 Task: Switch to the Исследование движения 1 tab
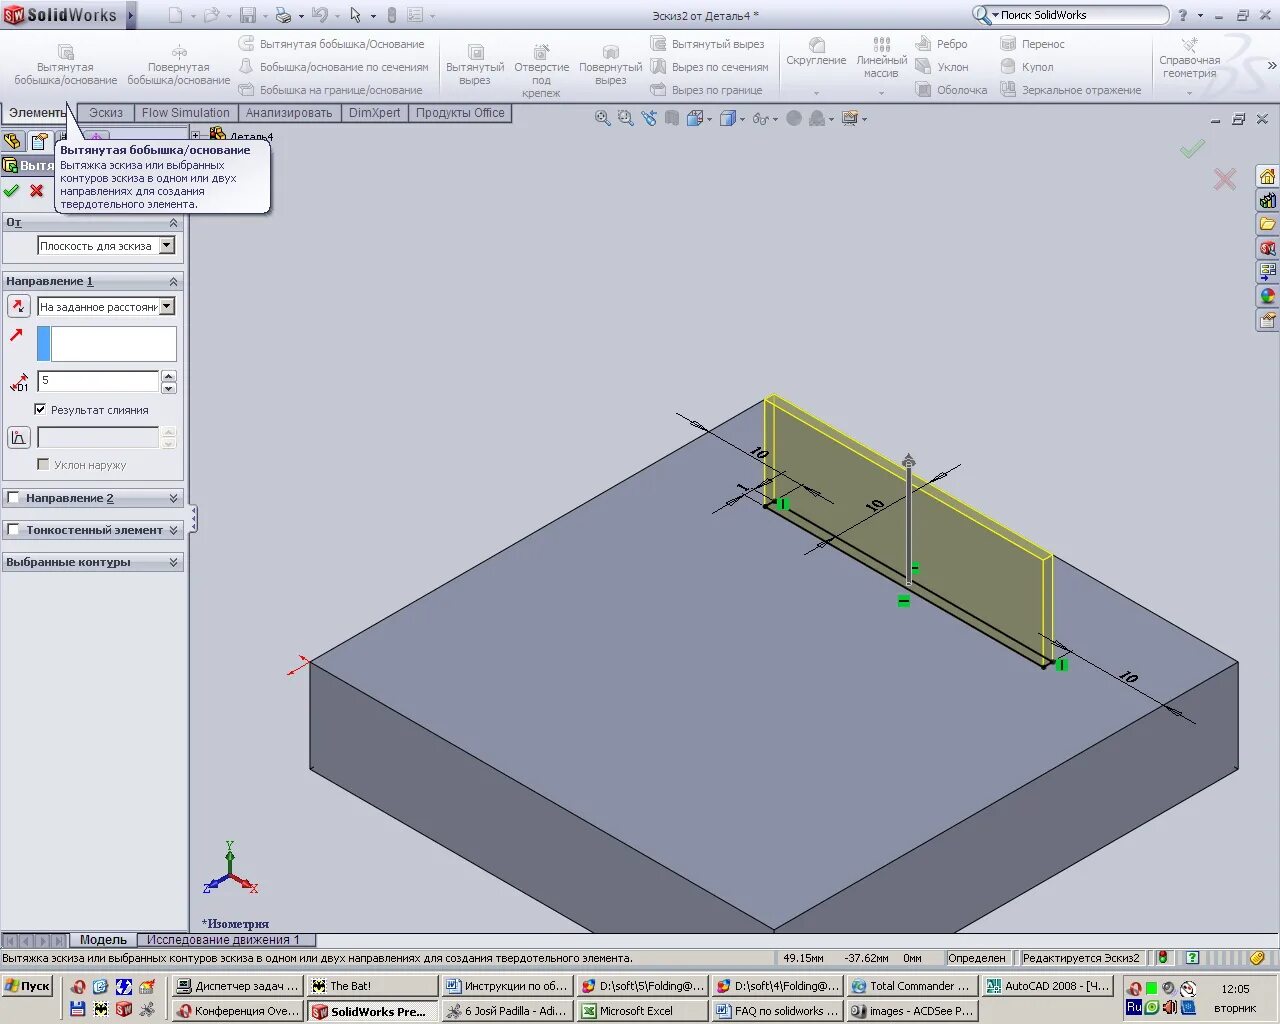coord(224,940)
